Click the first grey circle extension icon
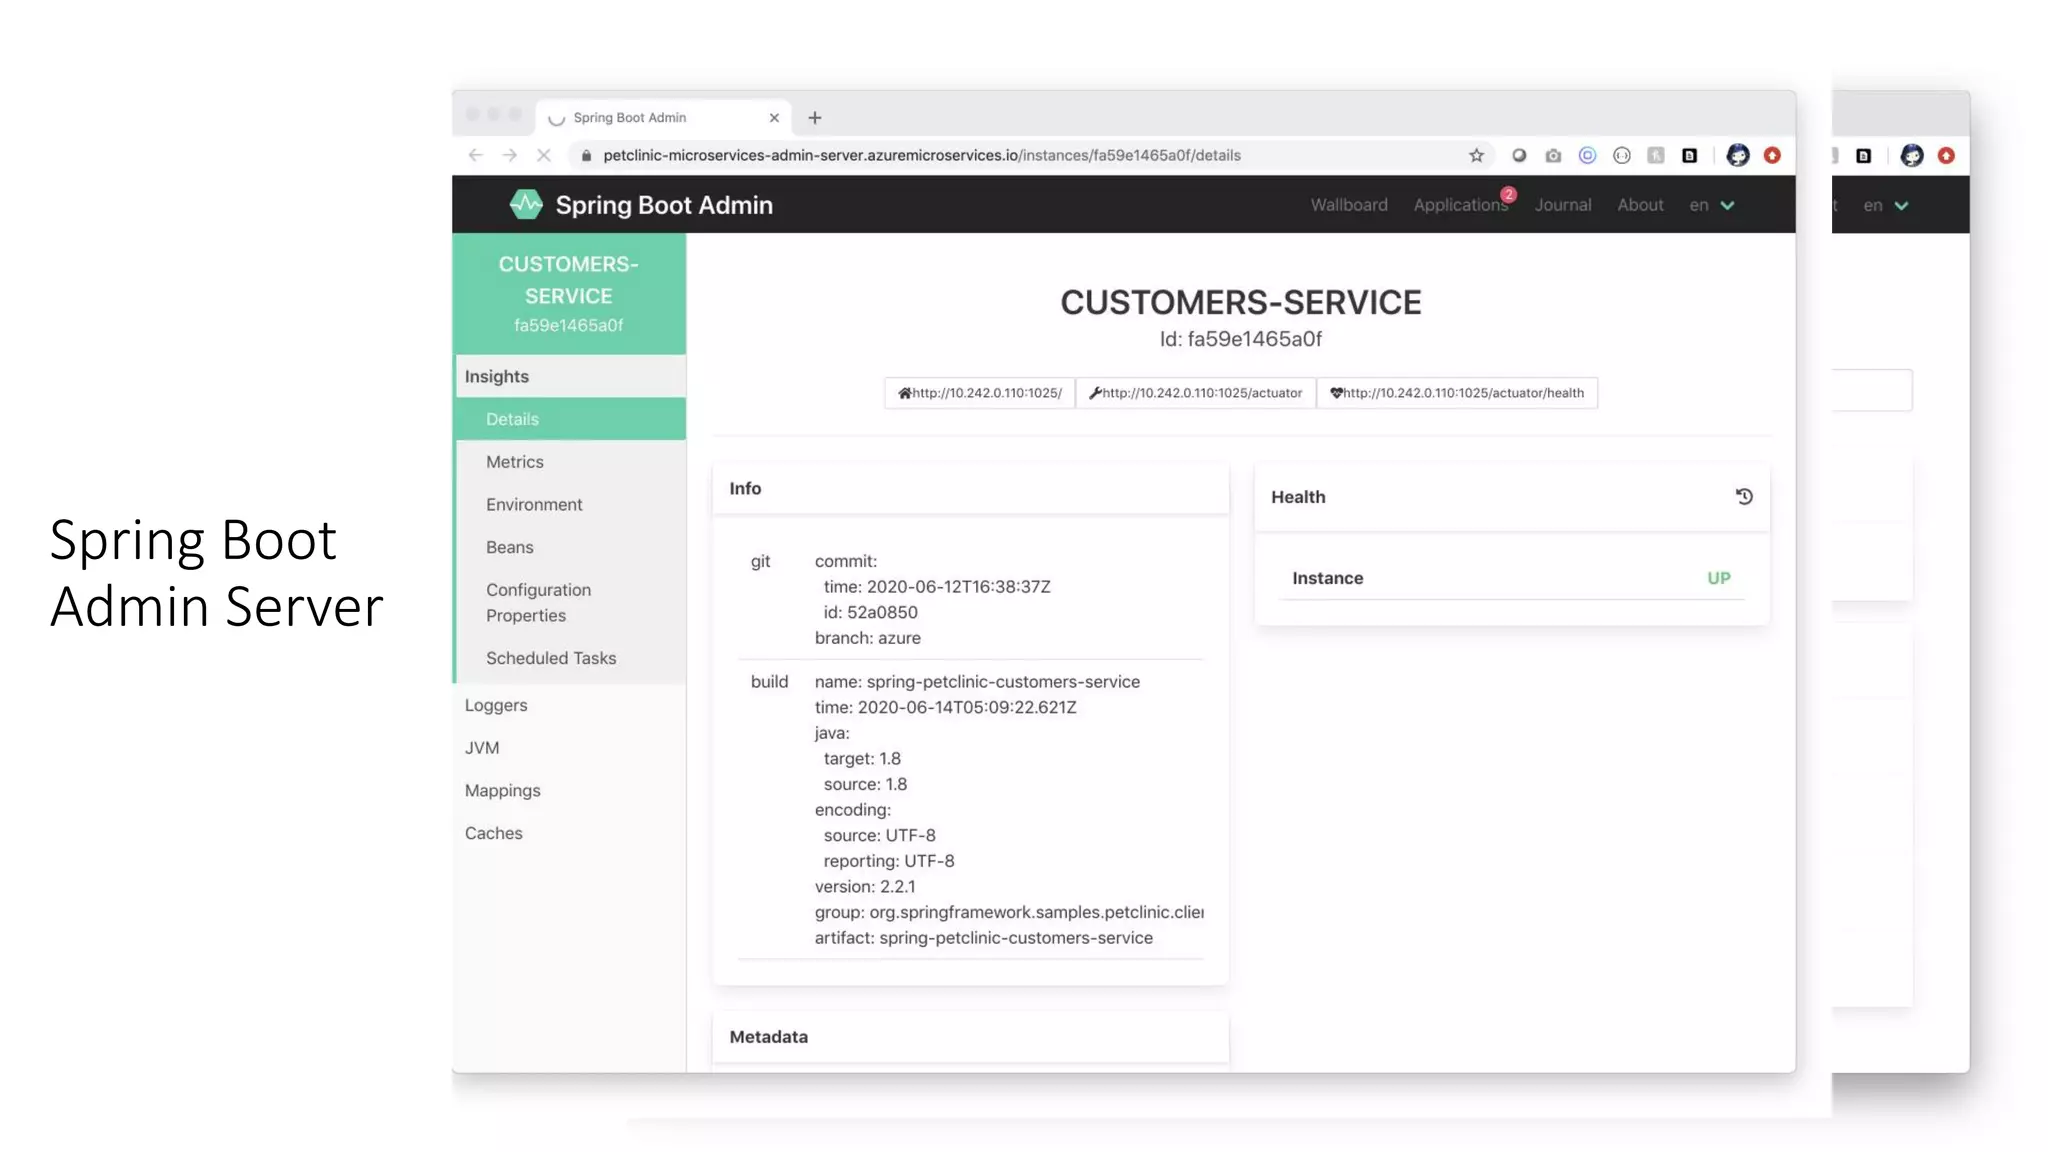 pos(1519,155)
